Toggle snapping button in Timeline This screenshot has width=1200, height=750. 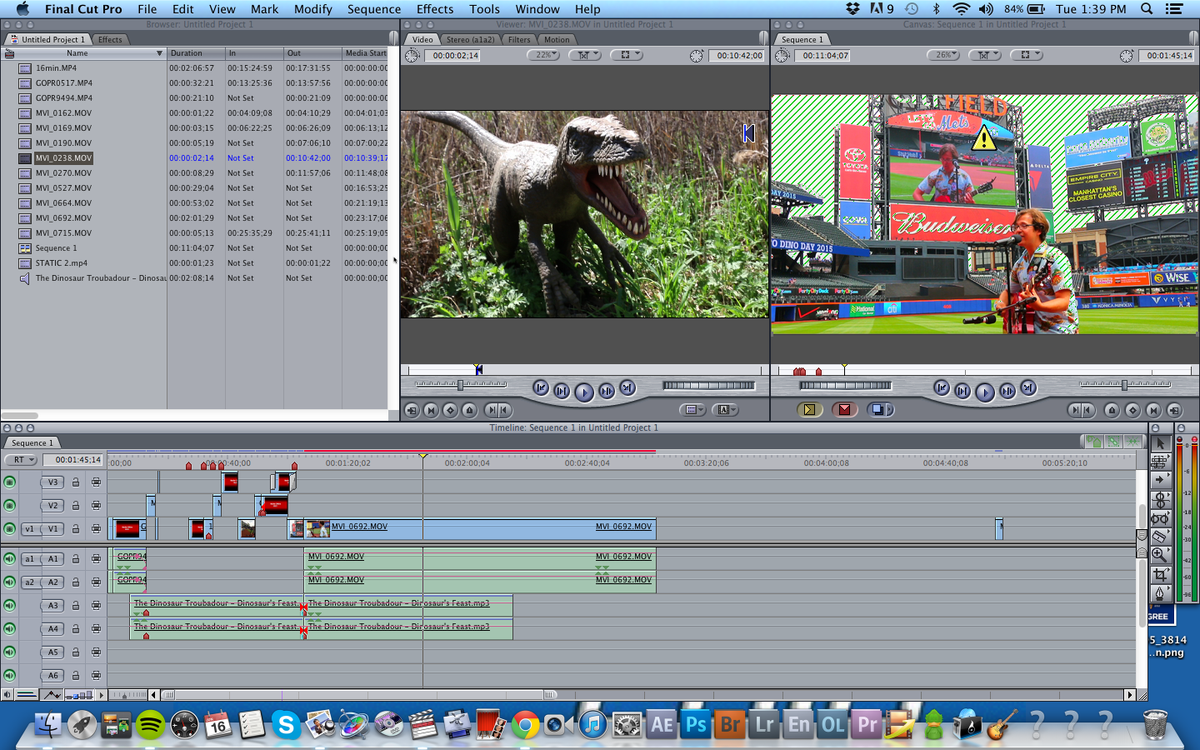[1133, 441]
